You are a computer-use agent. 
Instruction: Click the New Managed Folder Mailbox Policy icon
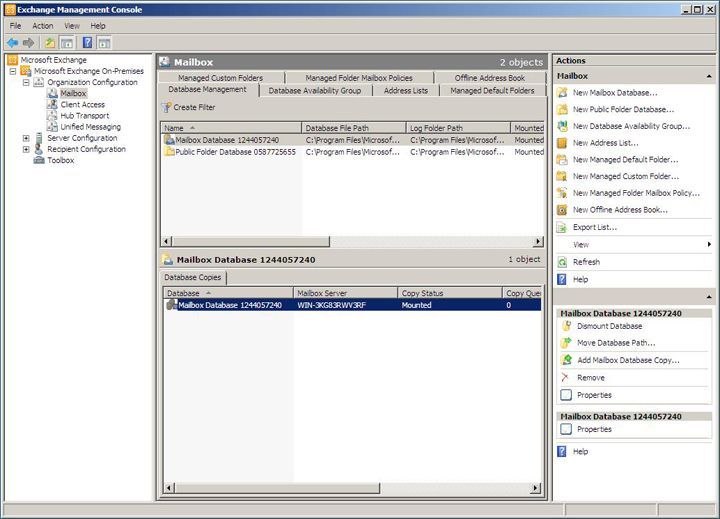tap(562, 193)
